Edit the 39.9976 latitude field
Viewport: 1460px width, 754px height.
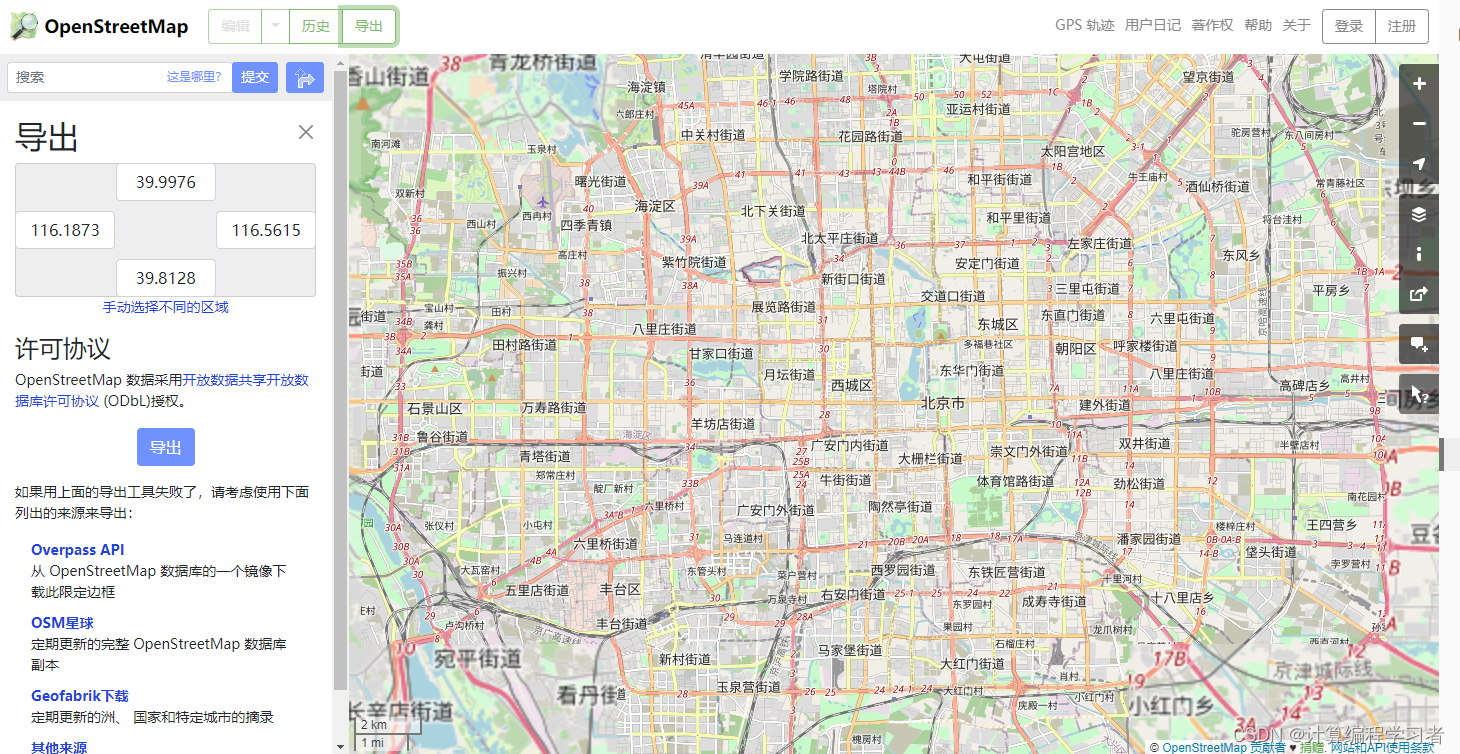point(165,182)
